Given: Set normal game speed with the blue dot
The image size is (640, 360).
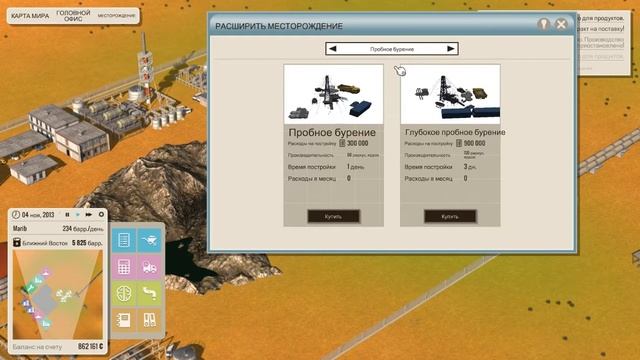Looking at the screenshot, I should tap(78, 215).
